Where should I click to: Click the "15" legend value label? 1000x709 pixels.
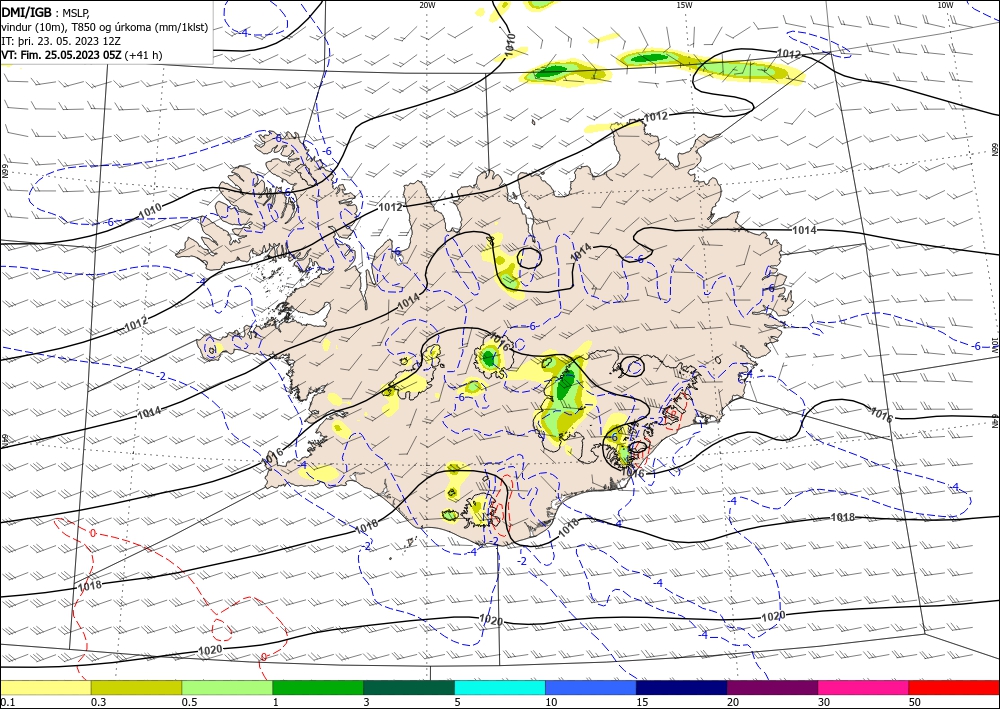click(x=642, y=702)
